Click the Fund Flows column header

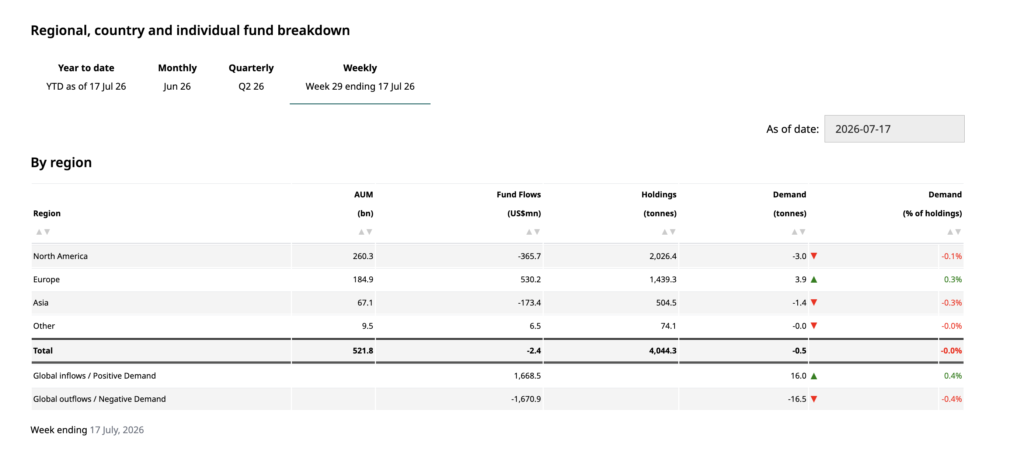pos(519,204)
